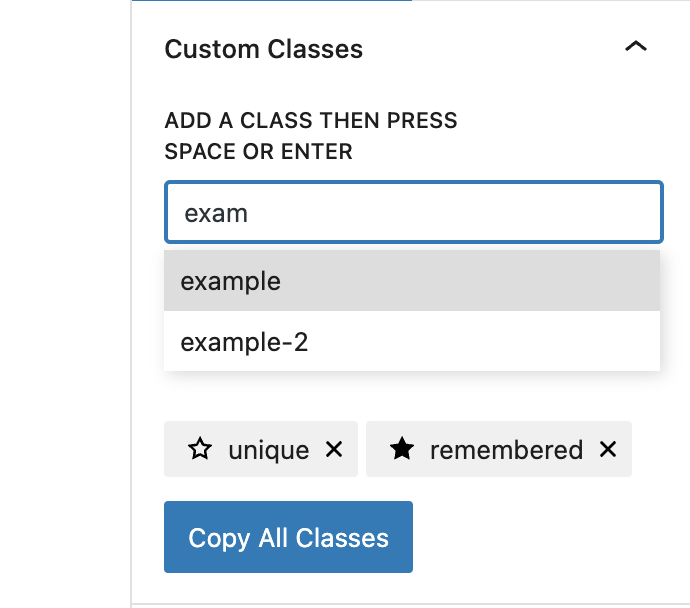Click the Custom Classes panel heading
Screen dimensions: 690x608
263,48
